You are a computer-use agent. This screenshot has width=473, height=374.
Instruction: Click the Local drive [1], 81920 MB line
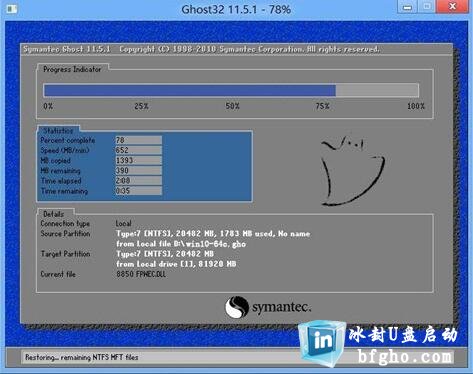[x=176, y=264]
